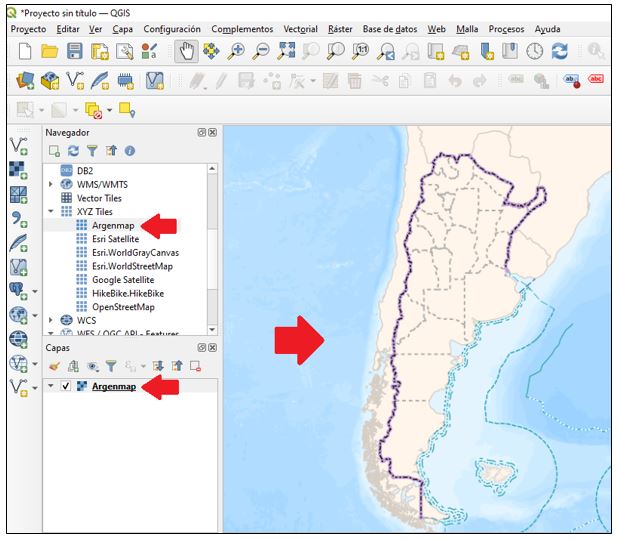Filter legend funnel icon in Capas
This screenshot has height=541, width=619.
pyautogui.click(x=111, y=366)
